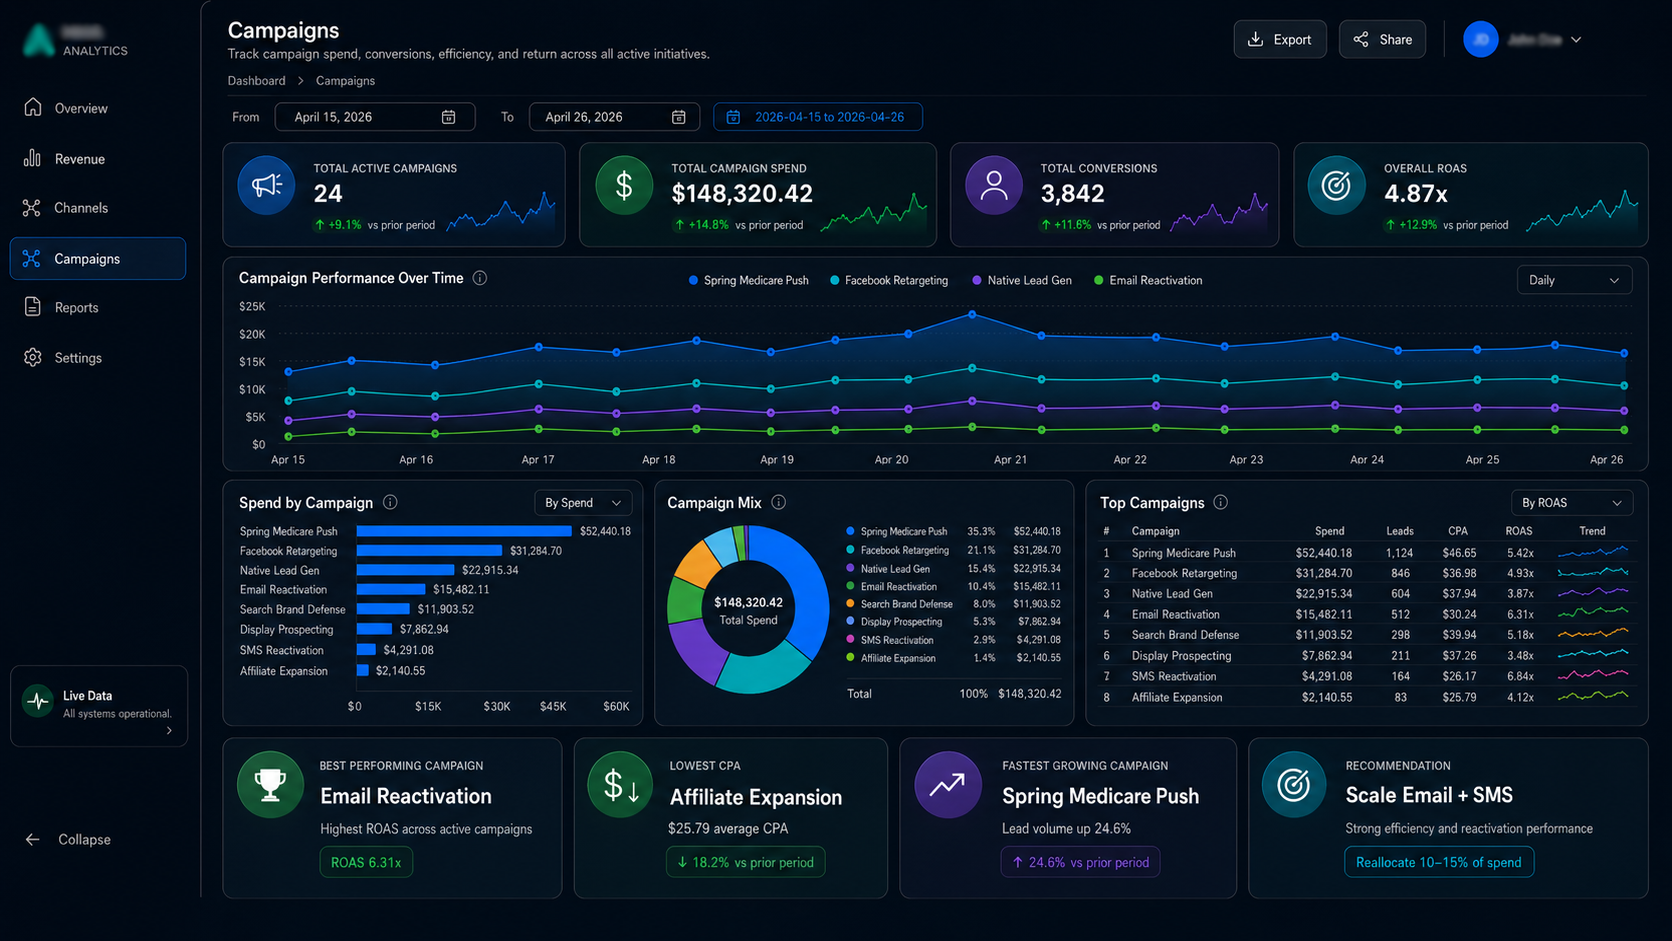Click the Spend column header in Top Campaigns
The height and width of the screenshot is (941, 1672).
[1329, 531]
